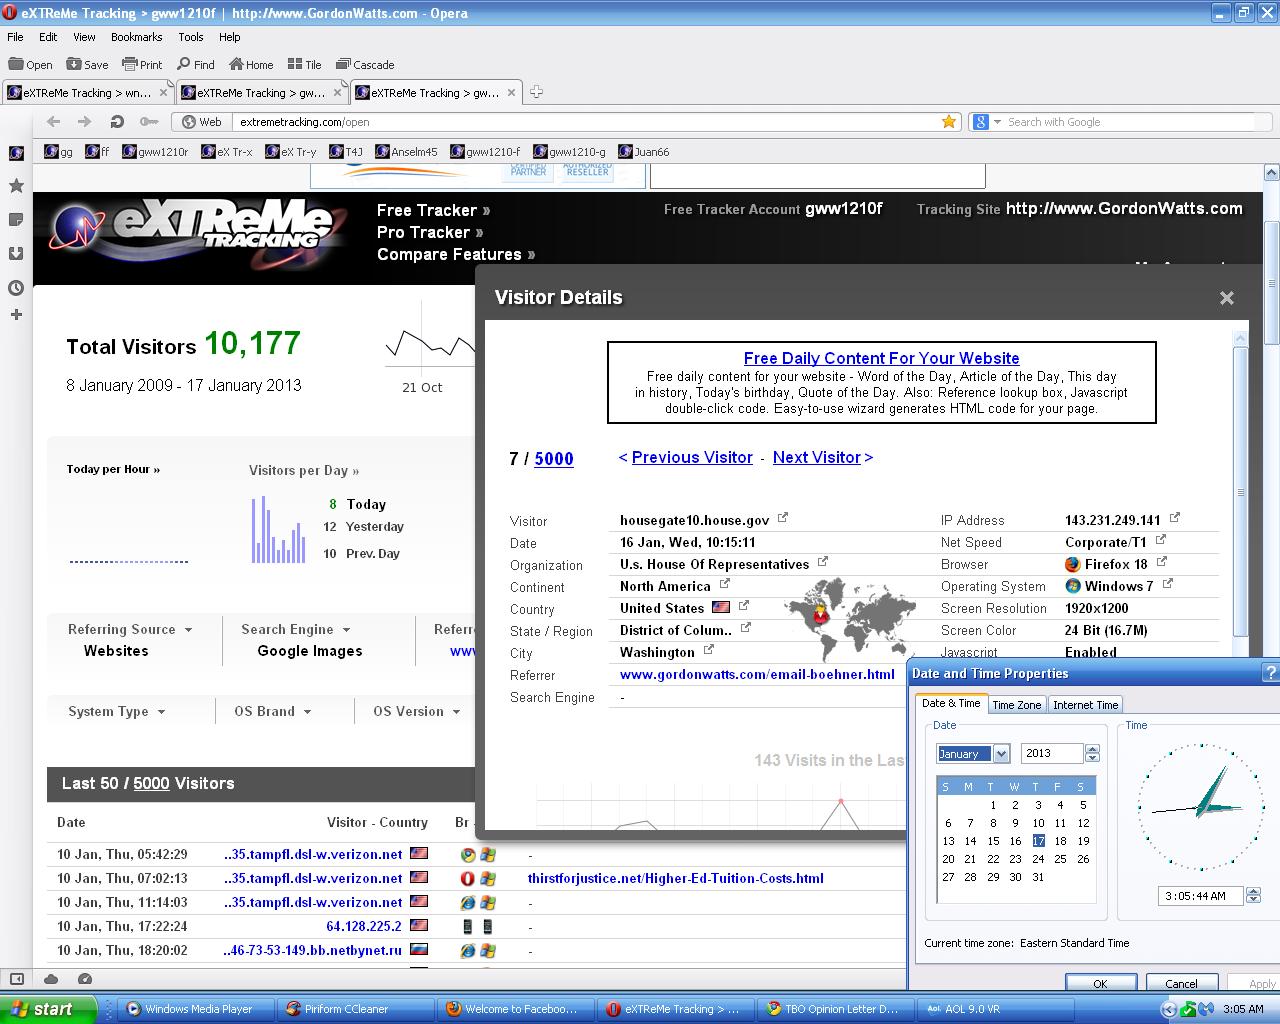Screen dimensions: 1280x1024
Task: Open the View menu
Action: [x=84, y=37]
